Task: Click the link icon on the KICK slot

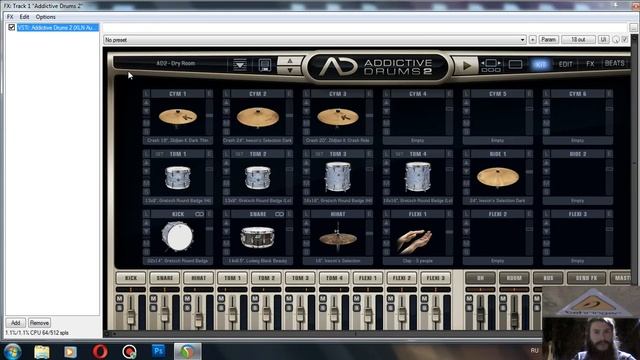Action: 199,214
